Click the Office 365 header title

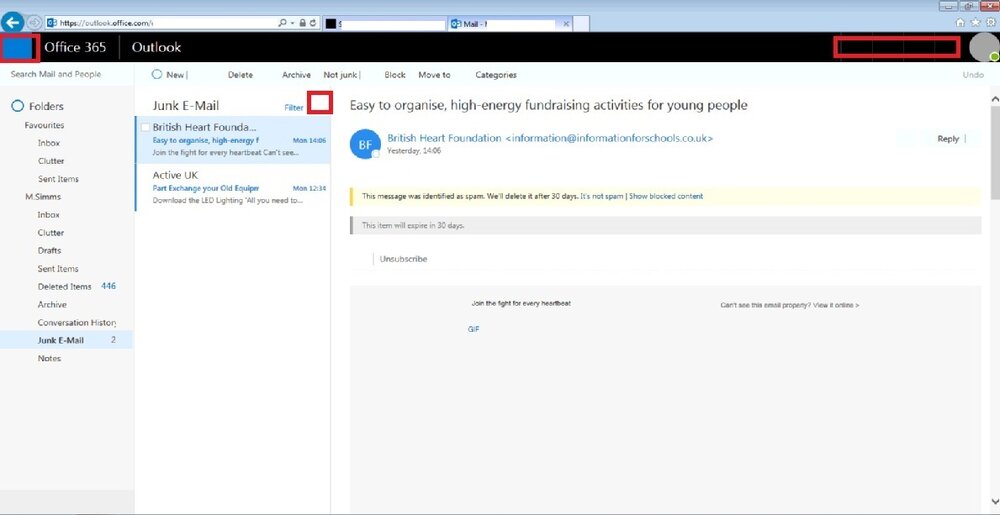(x=75, y=47)
